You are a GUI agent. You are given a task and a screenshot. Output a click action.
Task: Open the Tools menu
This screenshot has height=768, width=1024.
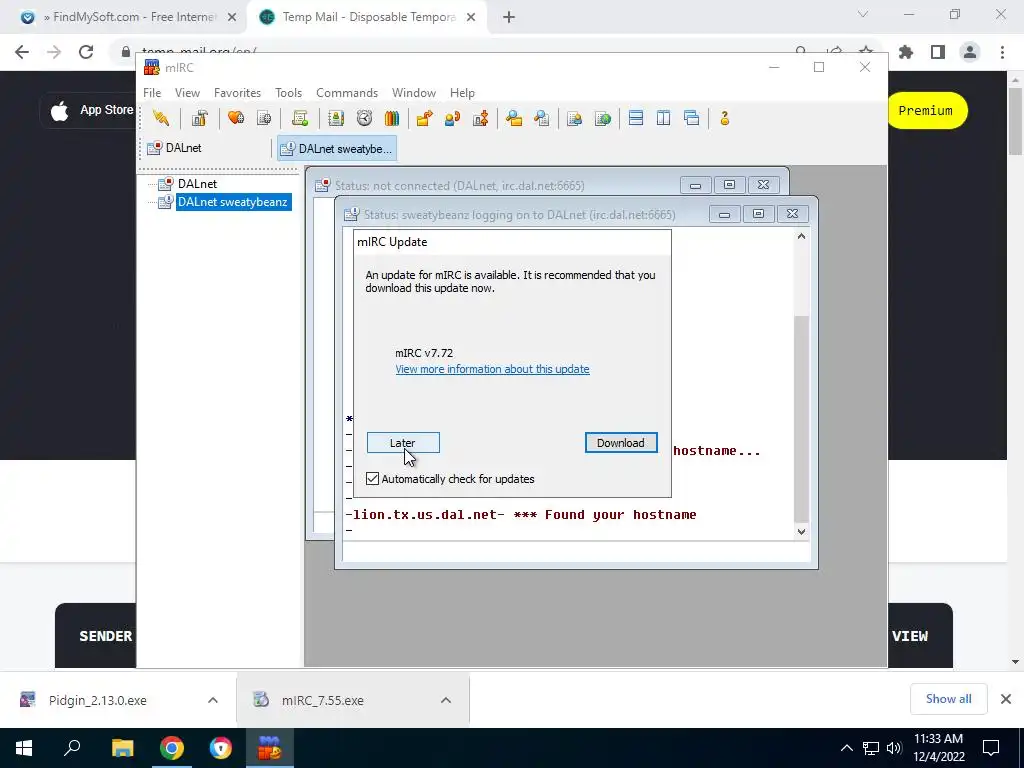[288, 93]
